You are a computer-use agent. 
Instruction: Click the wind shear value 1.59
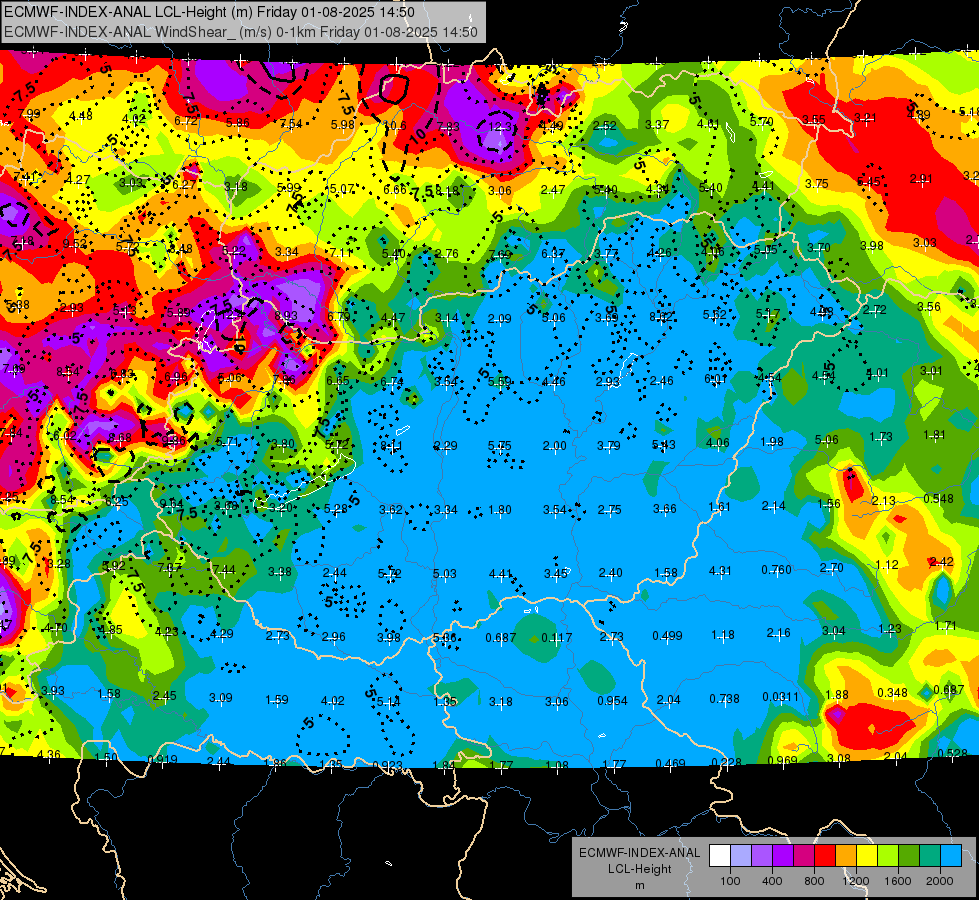[277, 700]
